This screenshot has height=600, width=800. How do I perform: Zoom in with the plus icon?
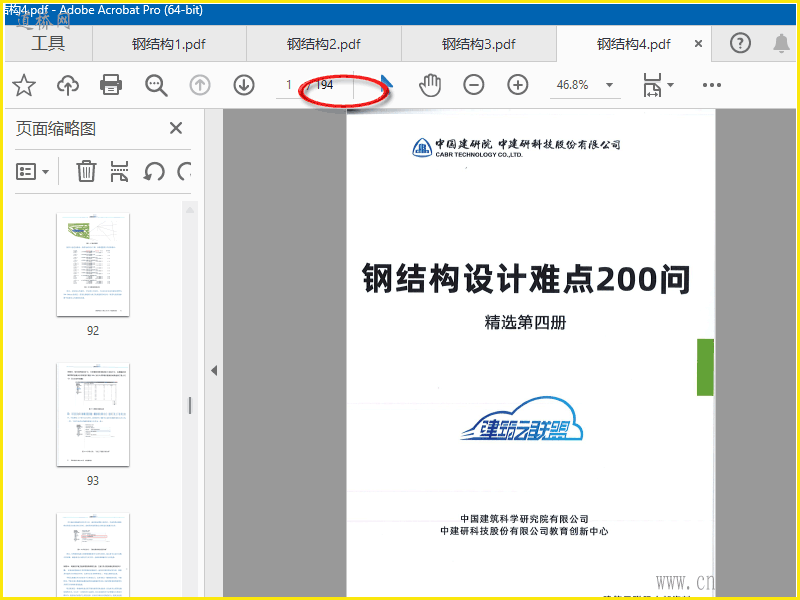click(x=517, y=85)
